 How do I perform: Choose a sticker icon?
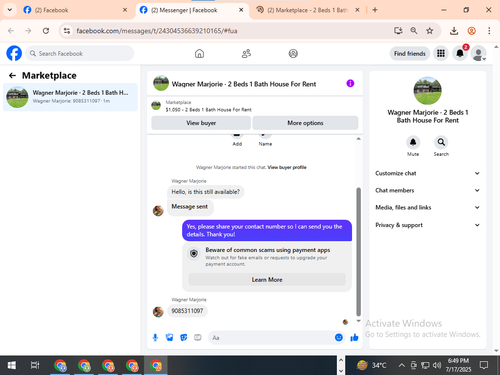tap(184, 338)
